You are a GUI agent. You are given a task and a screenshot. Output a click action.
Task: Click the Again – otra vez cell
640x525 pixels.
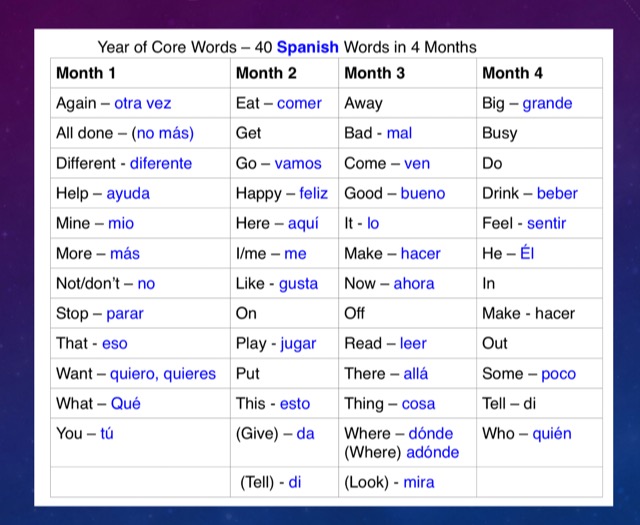coord(140,103)
